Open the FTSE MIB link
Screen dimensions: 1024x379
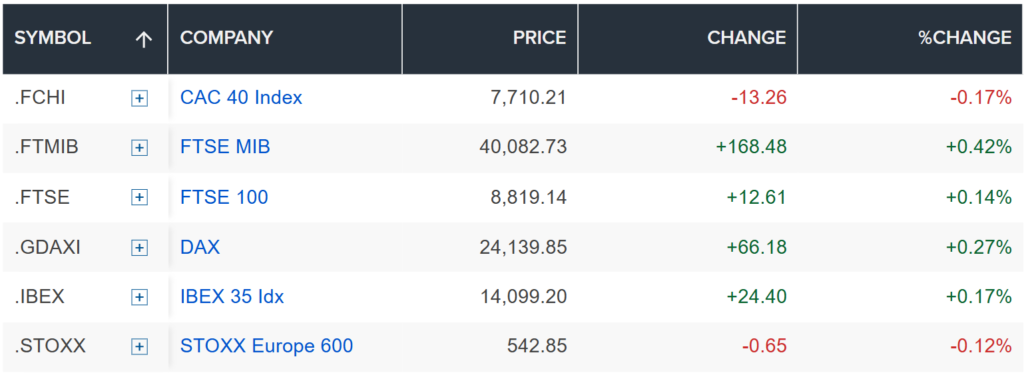(x=225, y=148)
